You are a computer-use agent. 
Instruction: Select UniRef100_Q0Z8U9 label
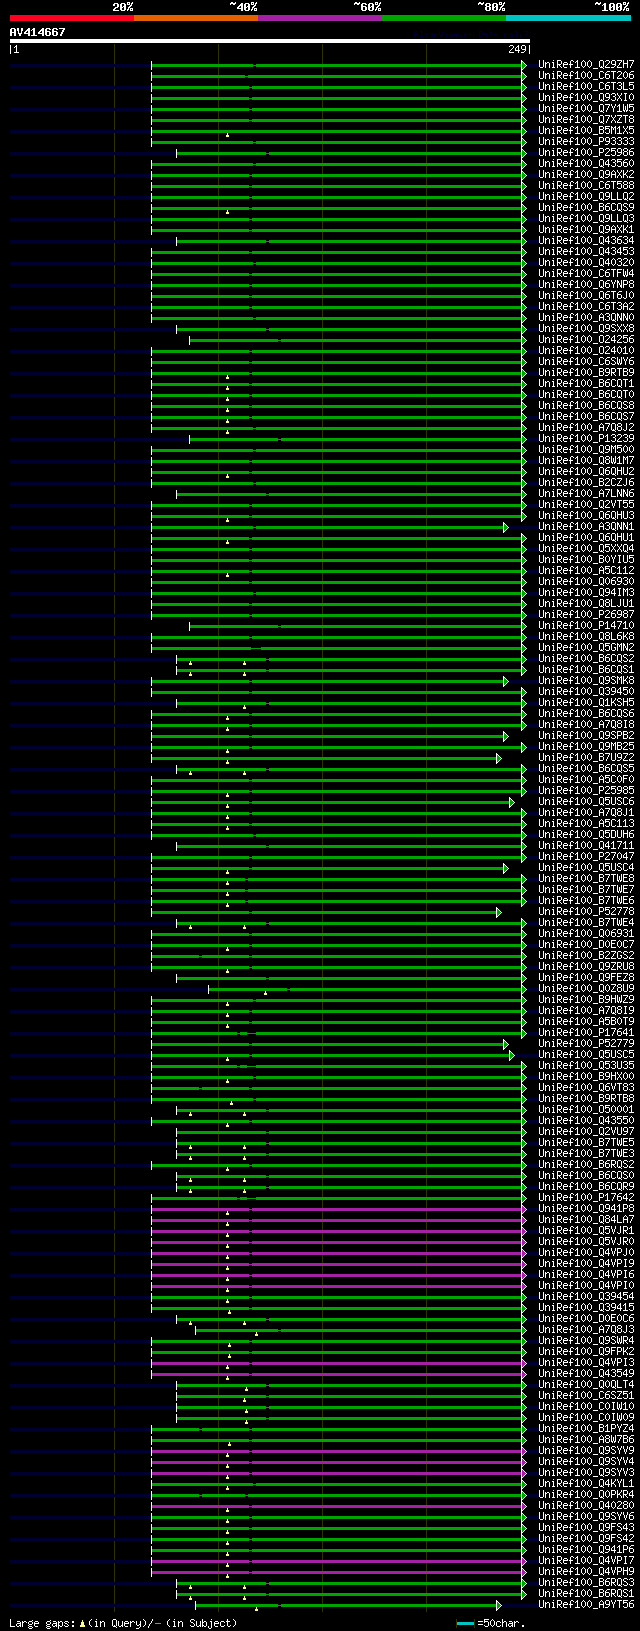586,989
